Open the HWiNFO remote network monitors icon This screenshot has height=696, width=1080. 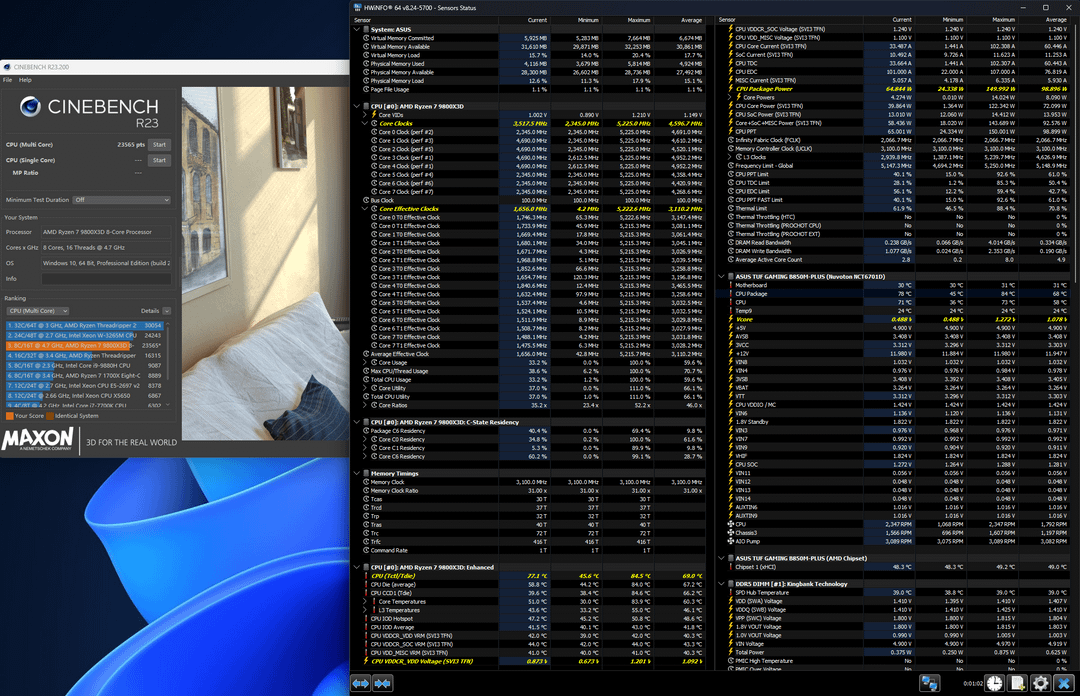tap(930, 683)
